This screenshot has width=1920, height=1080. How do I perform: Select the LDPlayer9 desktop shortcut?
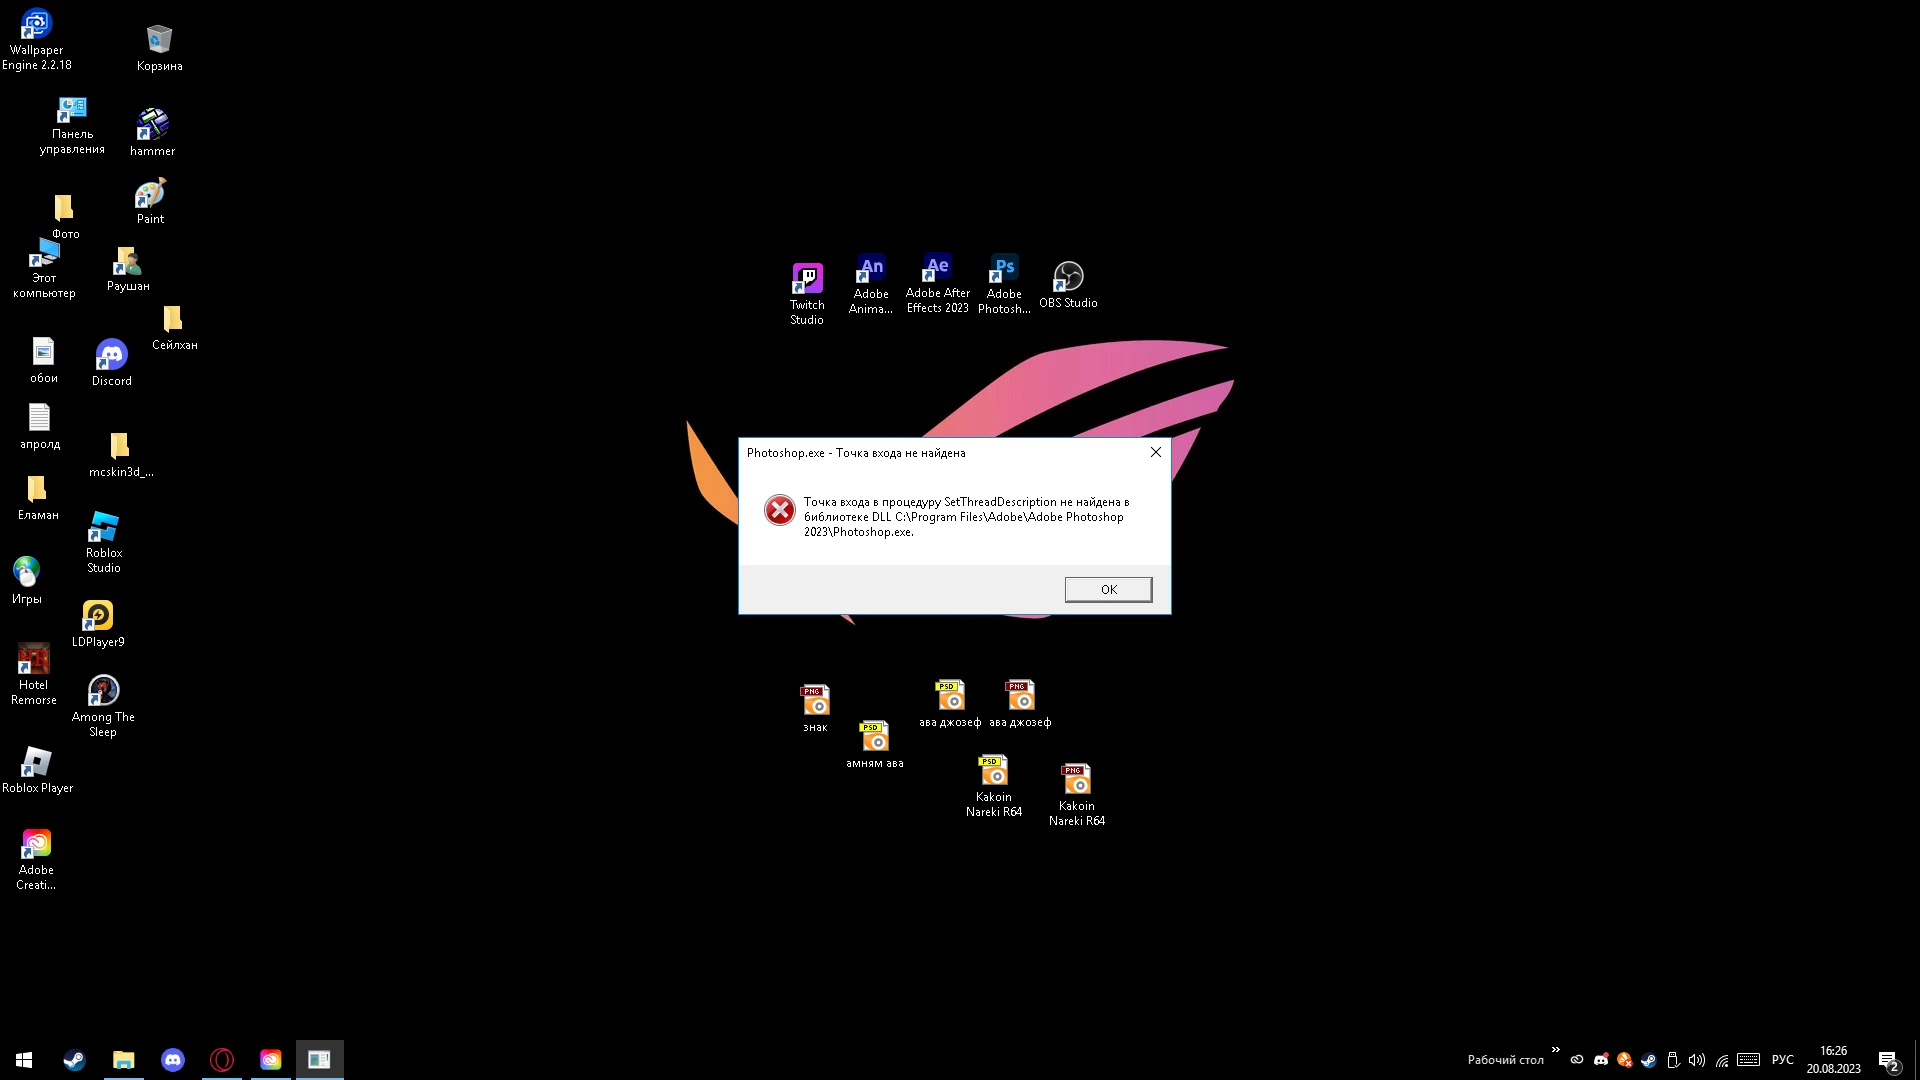98,624
